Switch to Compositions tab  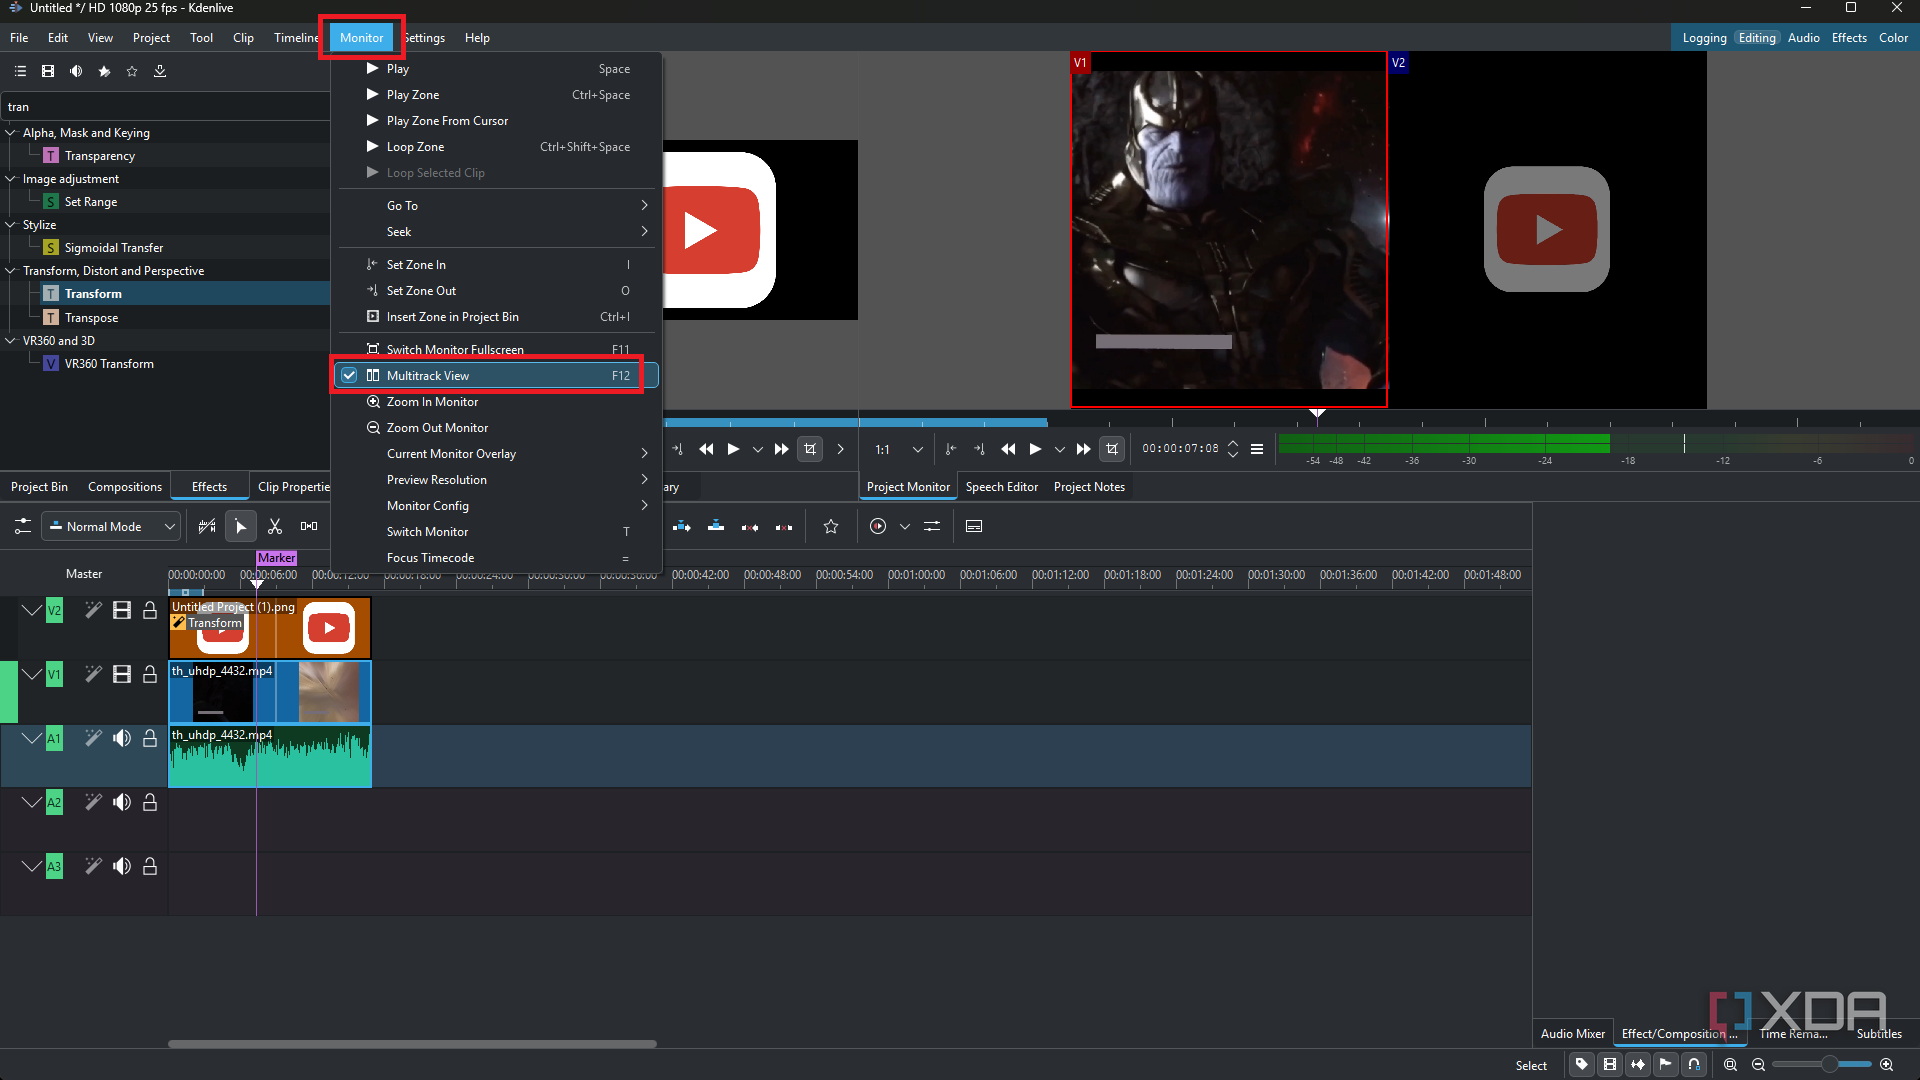coord(125,486)
